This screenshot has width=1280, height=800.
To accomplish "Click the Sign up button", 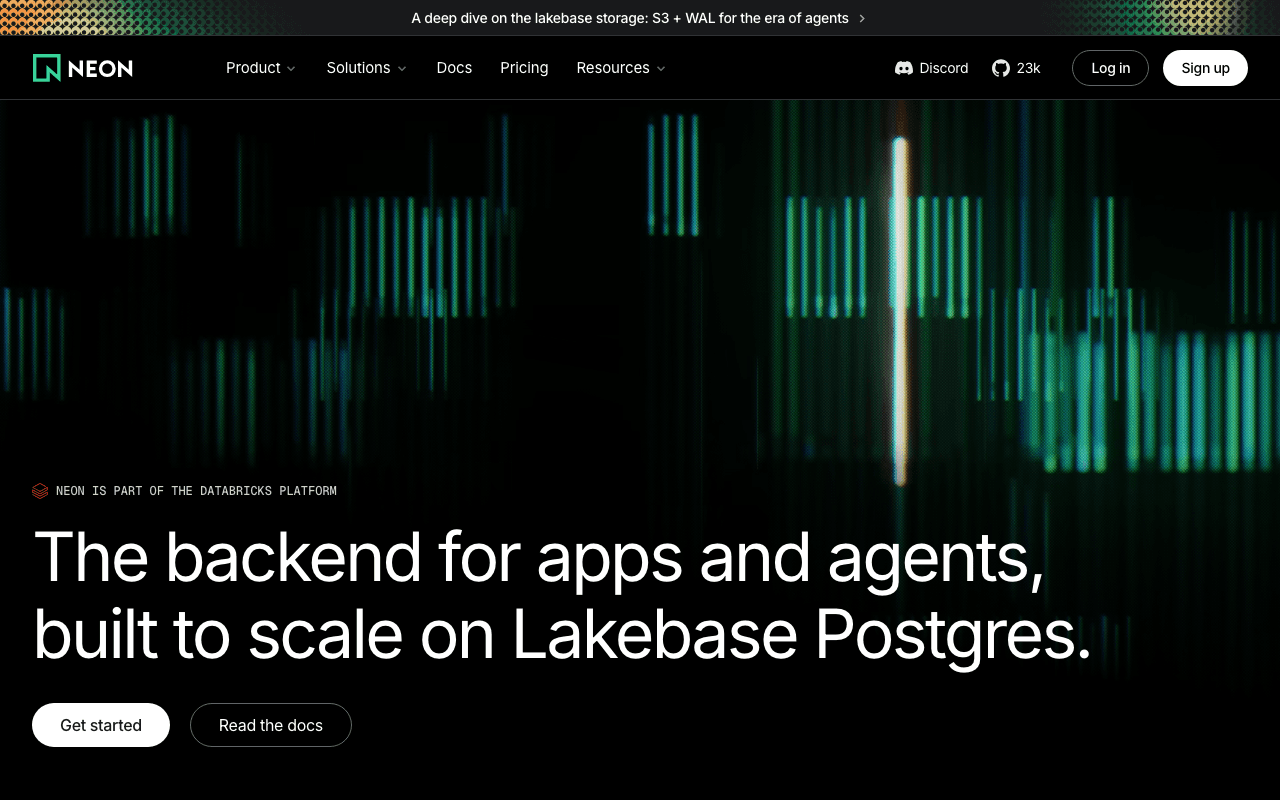I will pyautogui.click(x=1205, y=68).
